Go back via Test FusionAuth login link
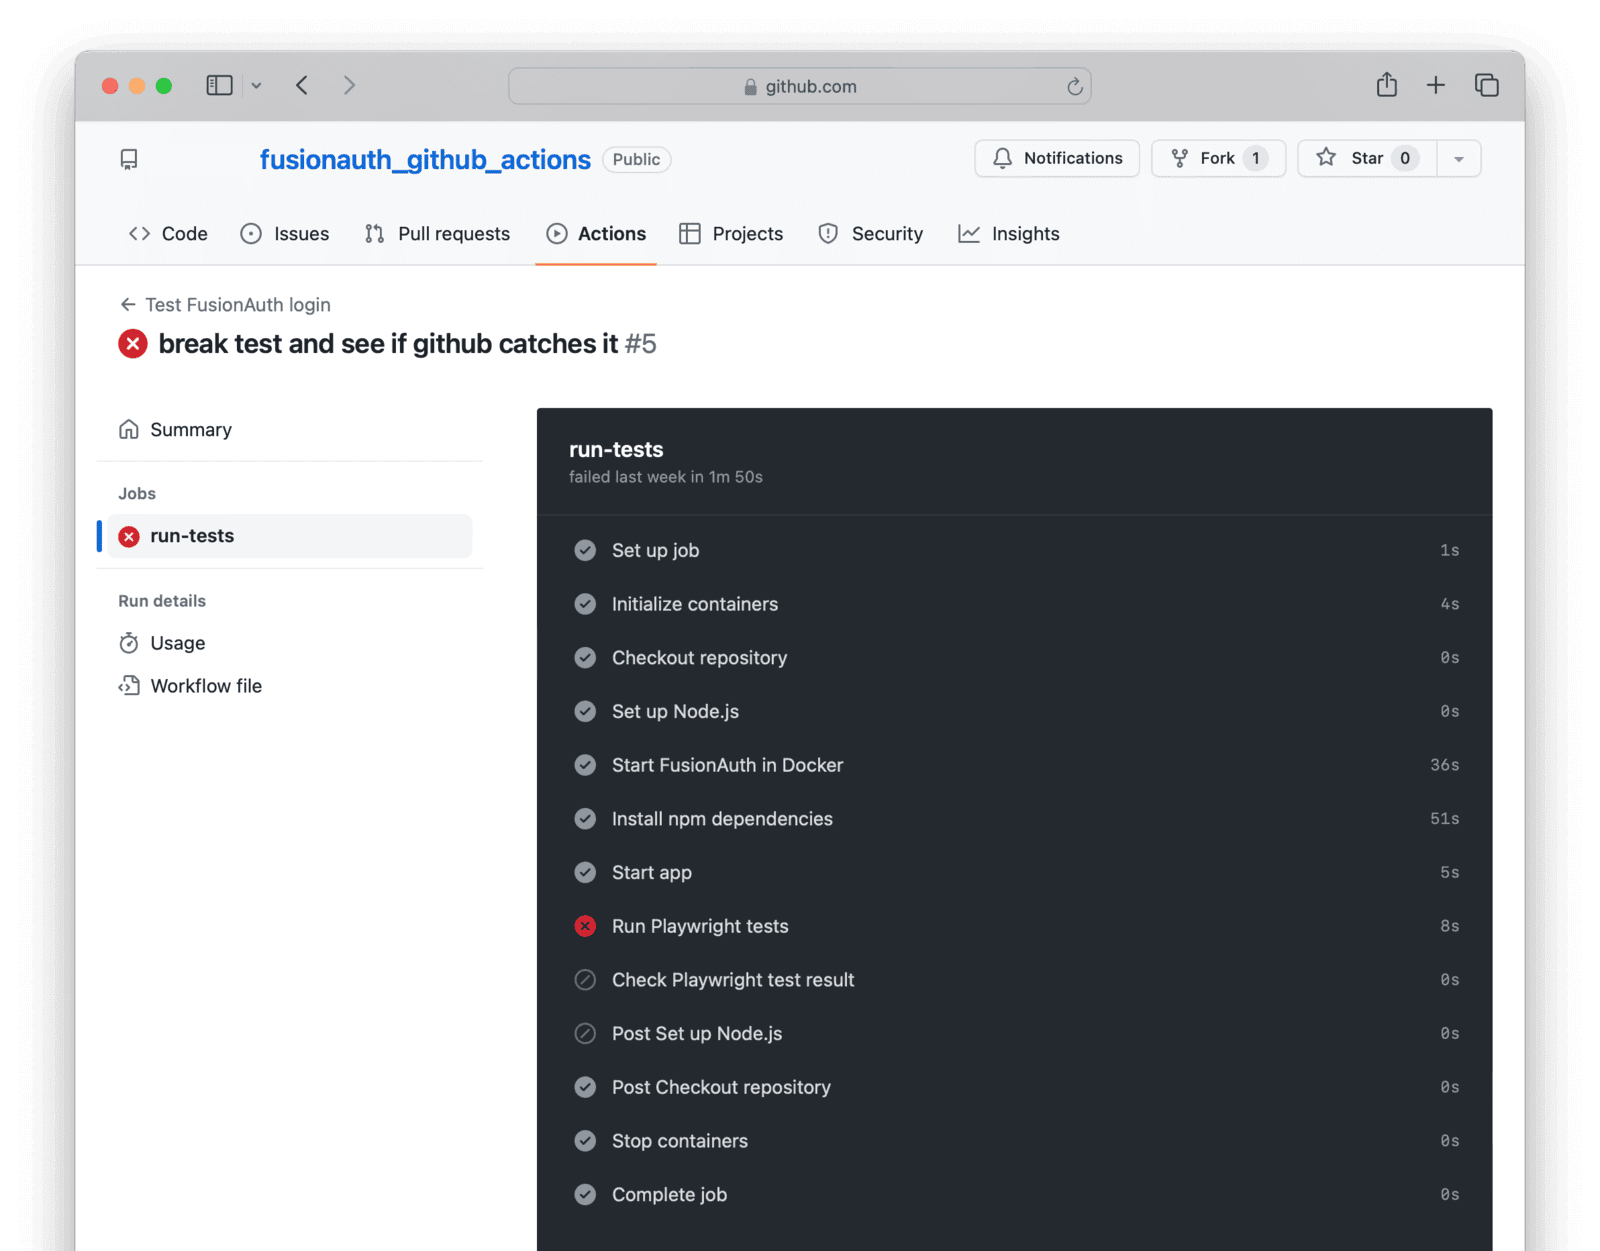The image size is (1600, 1251). [237, 305]
